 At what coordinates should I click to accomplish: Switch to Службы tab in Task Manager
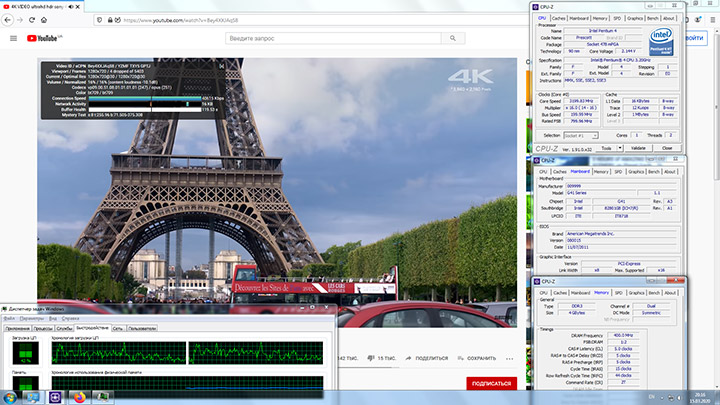pyautogui.click(x=64, y=328)
